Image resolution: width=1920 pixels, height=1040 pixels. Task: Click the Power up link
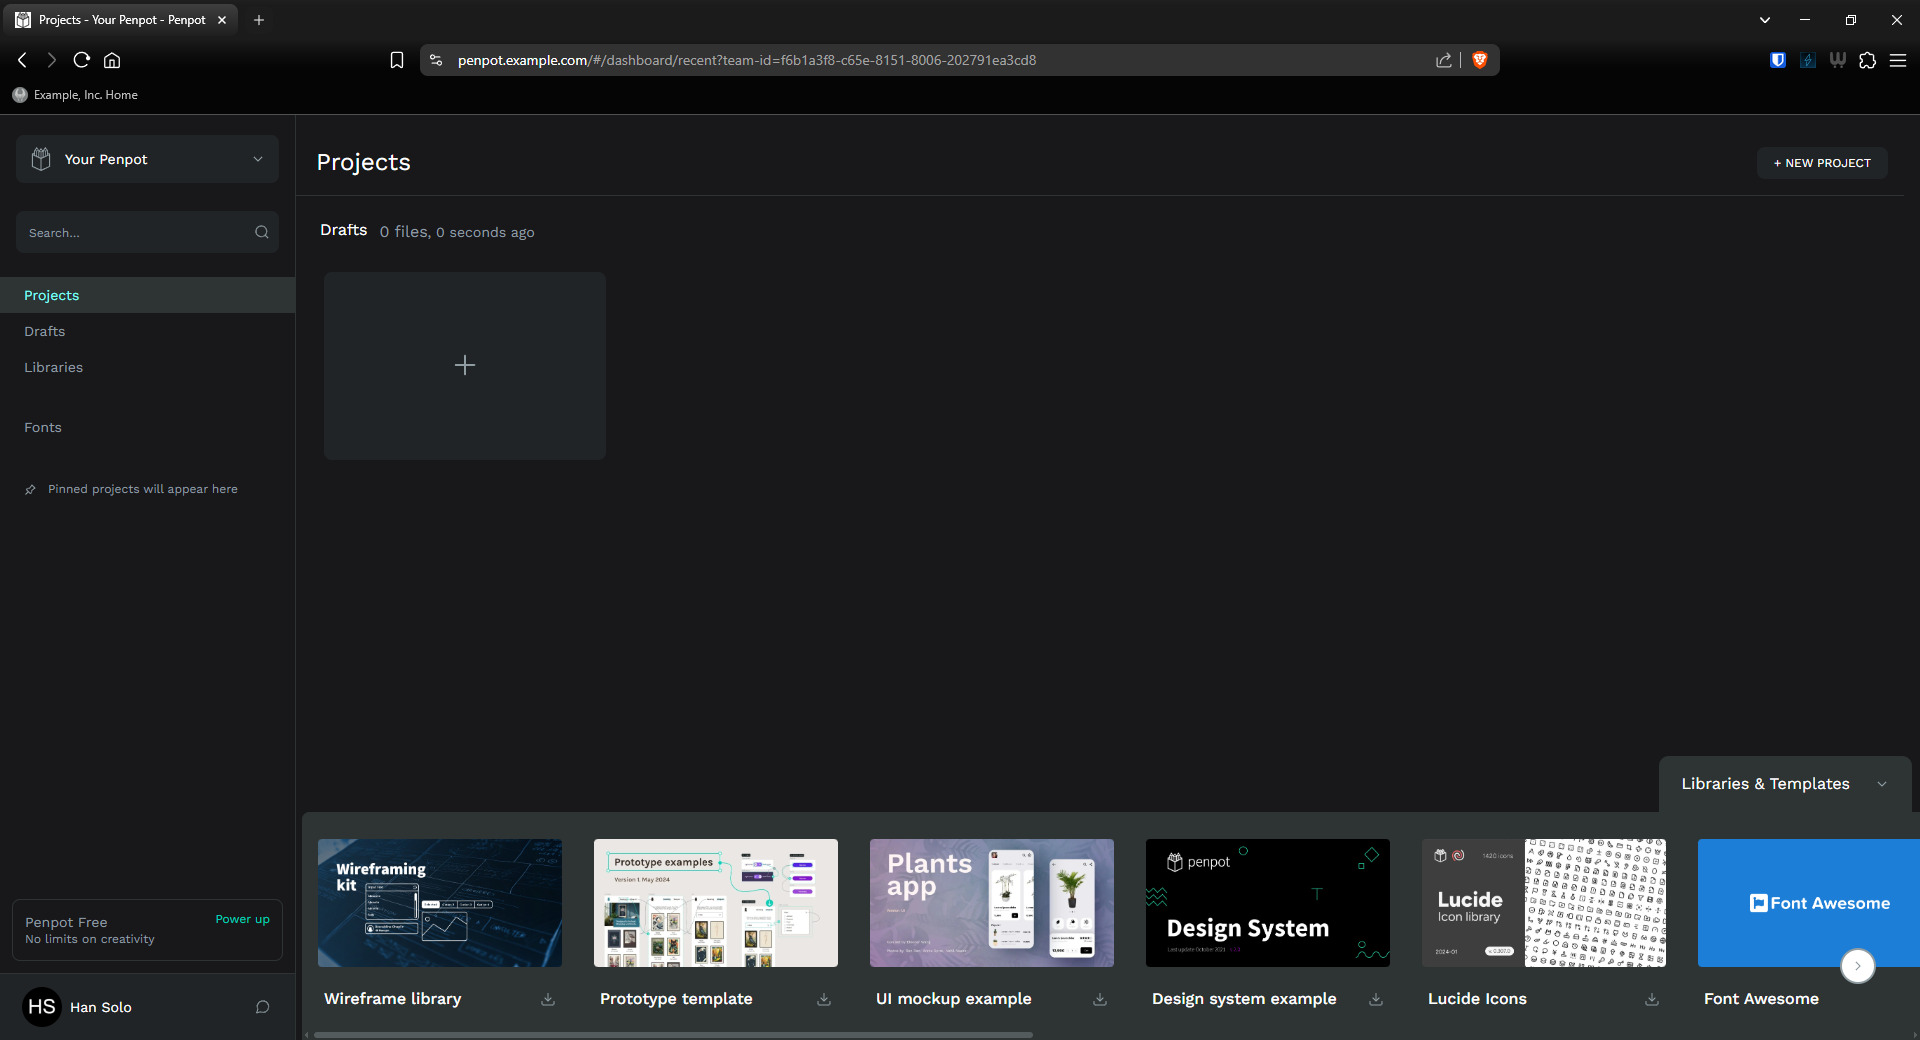coord(242,919)
